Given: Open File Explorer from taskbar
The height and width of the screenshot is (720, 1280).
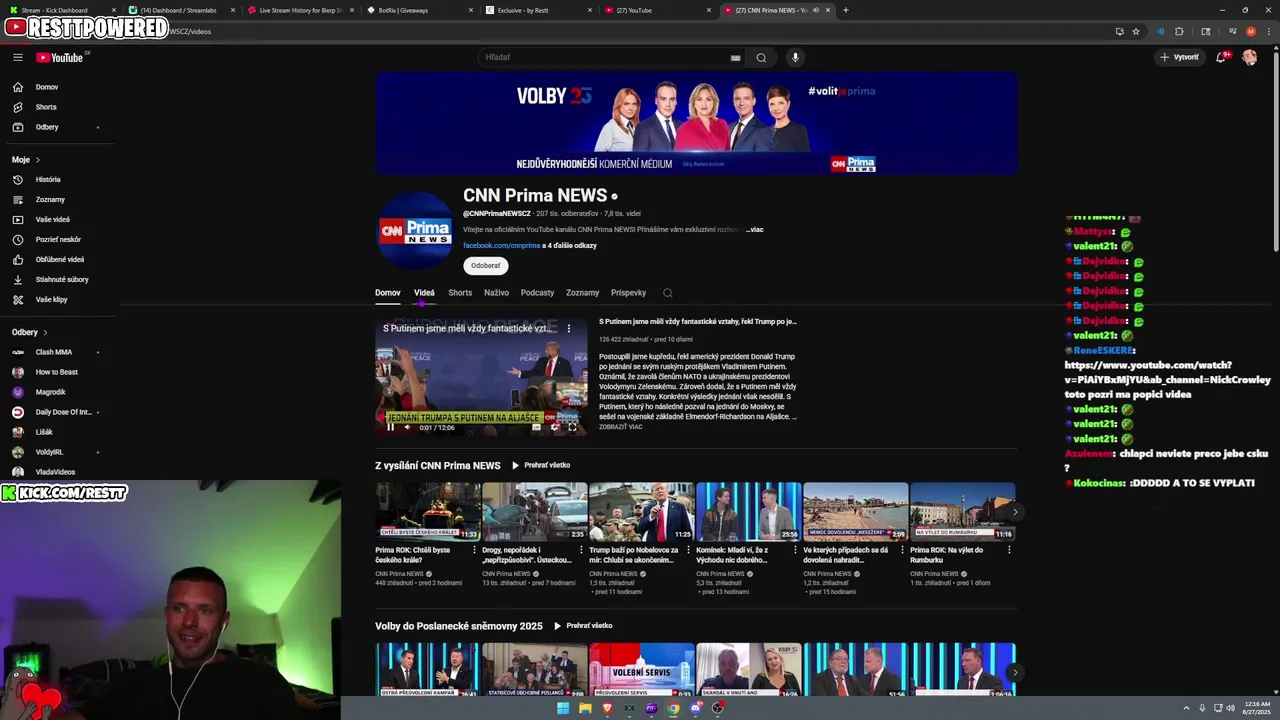Looking at the screenshot, I should [x=585, y=708].
